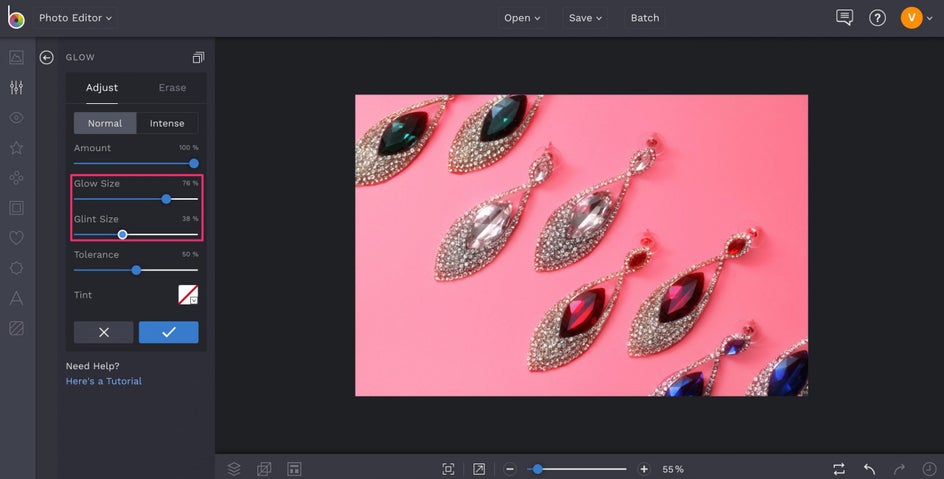Switch to the Erase tab

(172, 88)
